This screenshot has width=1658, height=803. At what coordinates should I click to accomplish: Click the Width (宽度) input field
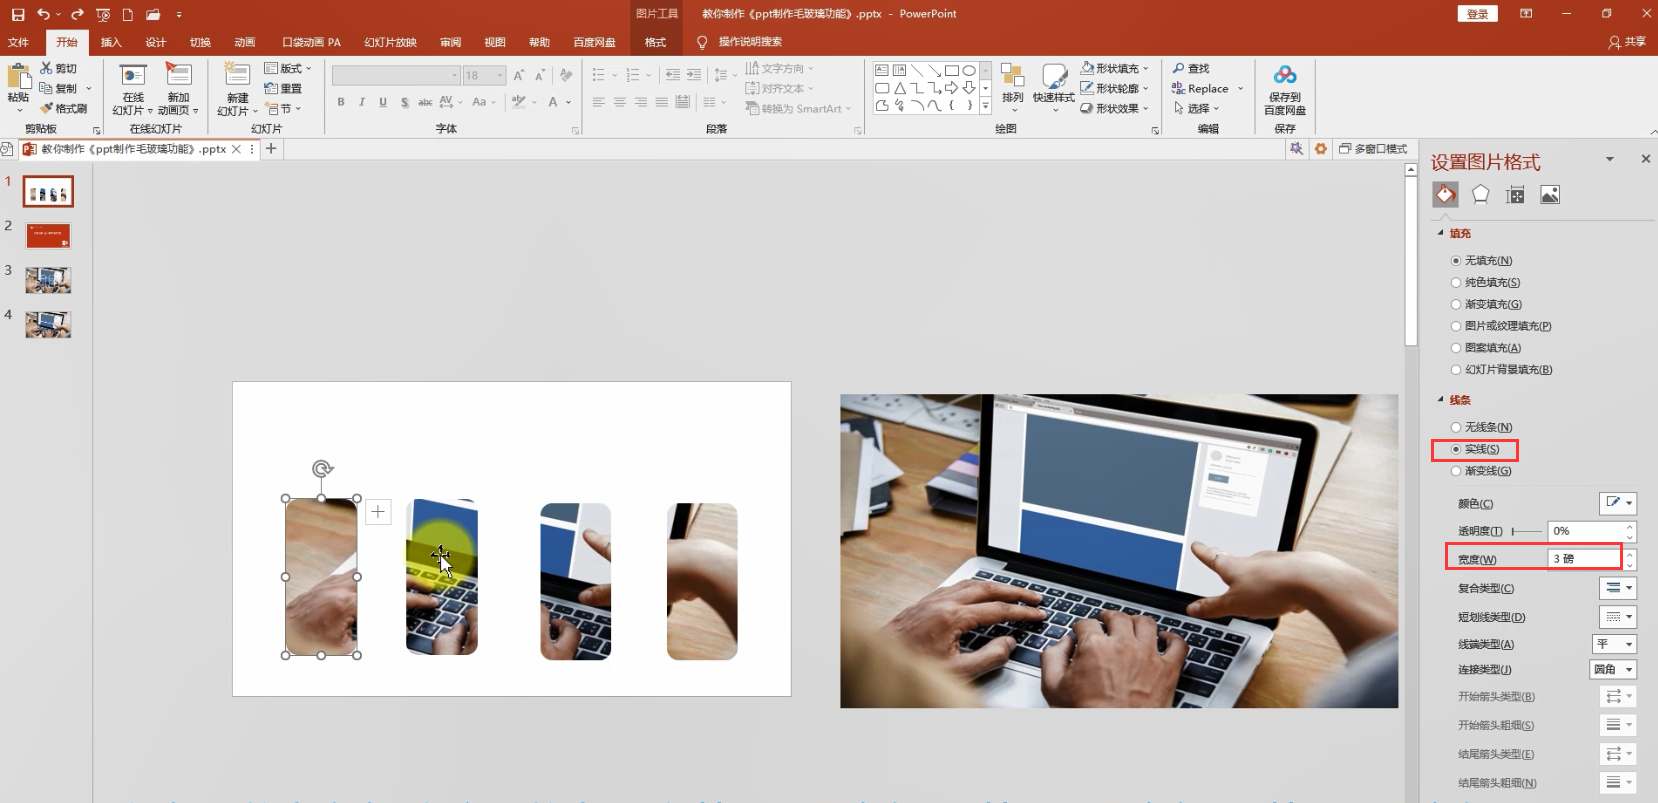coord(1585,558)
